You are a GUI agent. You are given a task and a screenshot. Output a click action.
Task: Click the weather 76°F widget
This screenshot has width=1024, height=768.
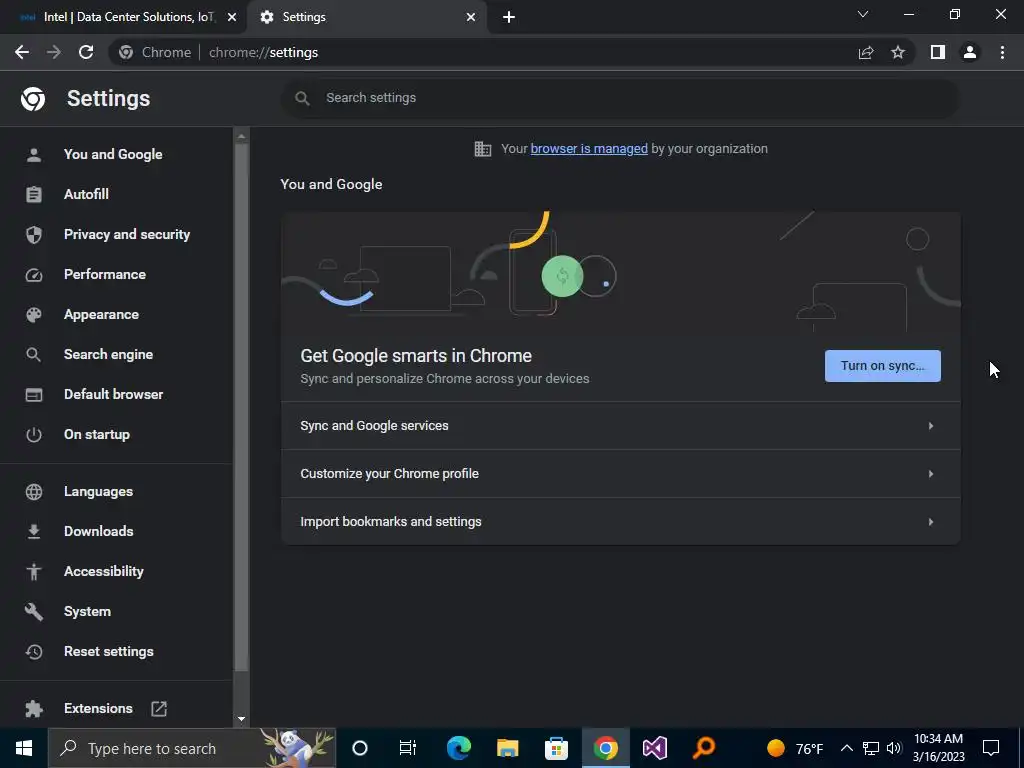795,748
